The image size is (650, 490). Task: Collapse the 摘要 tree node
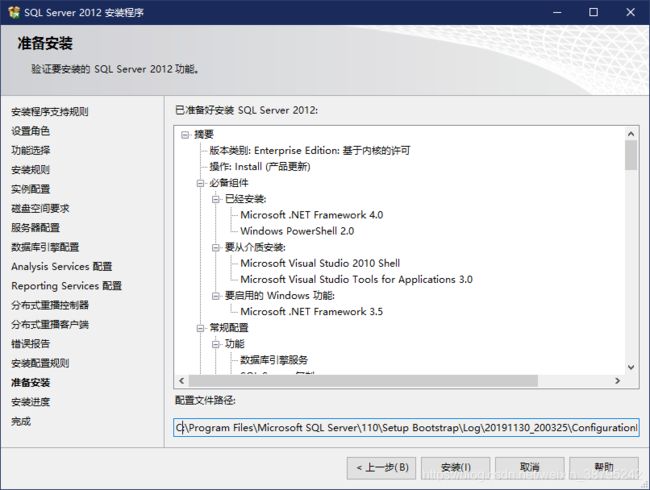coord(185,135)
